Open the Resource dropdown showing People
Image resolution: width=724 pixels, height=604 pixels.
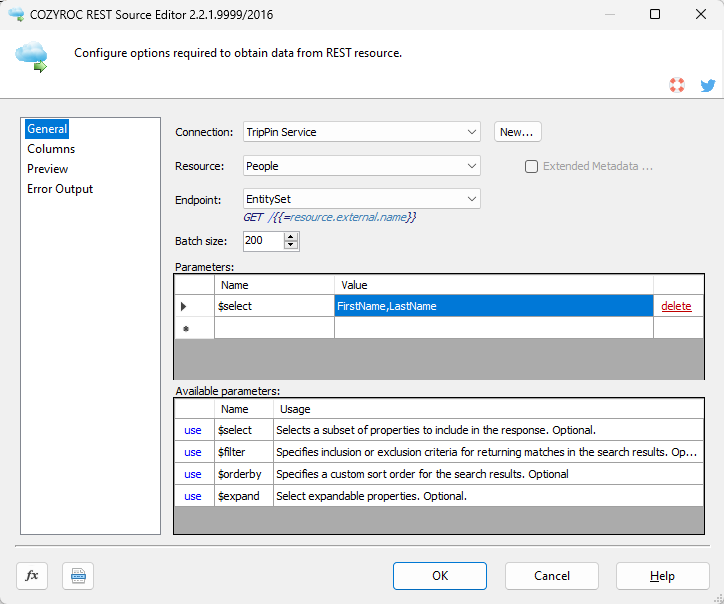click(362, 166)
